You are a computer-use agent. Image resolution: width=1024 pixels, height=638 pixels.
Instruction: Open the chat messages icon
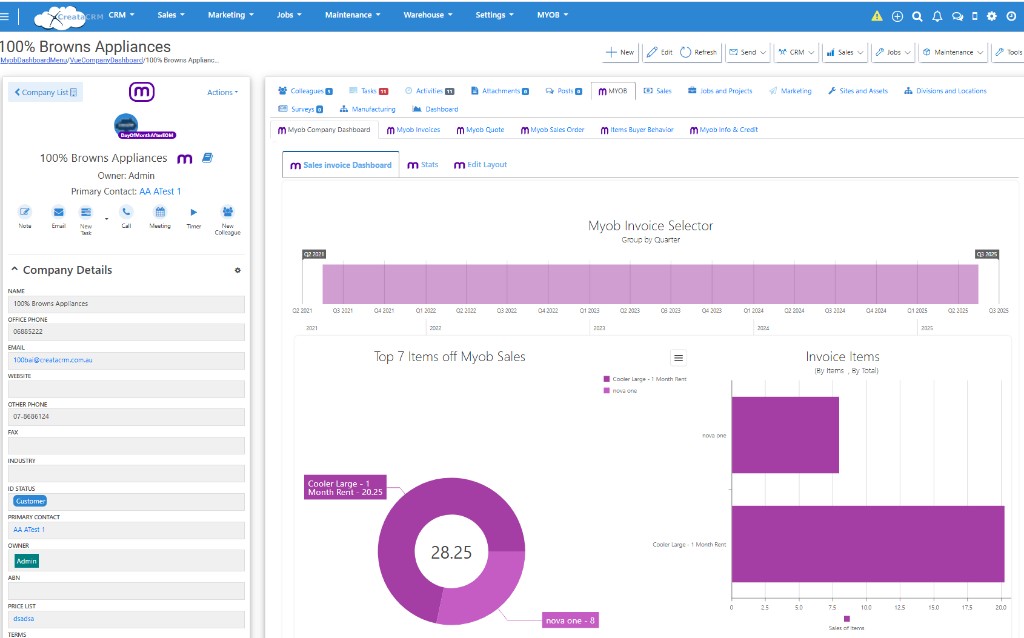click(957, 16)
